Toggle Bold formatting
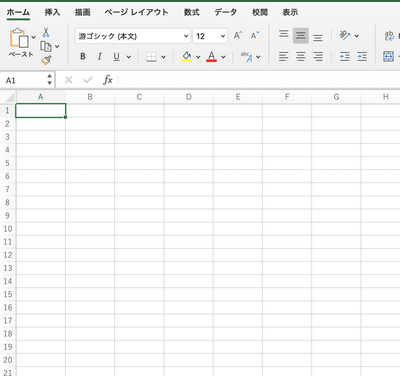 tap(83, 57)
